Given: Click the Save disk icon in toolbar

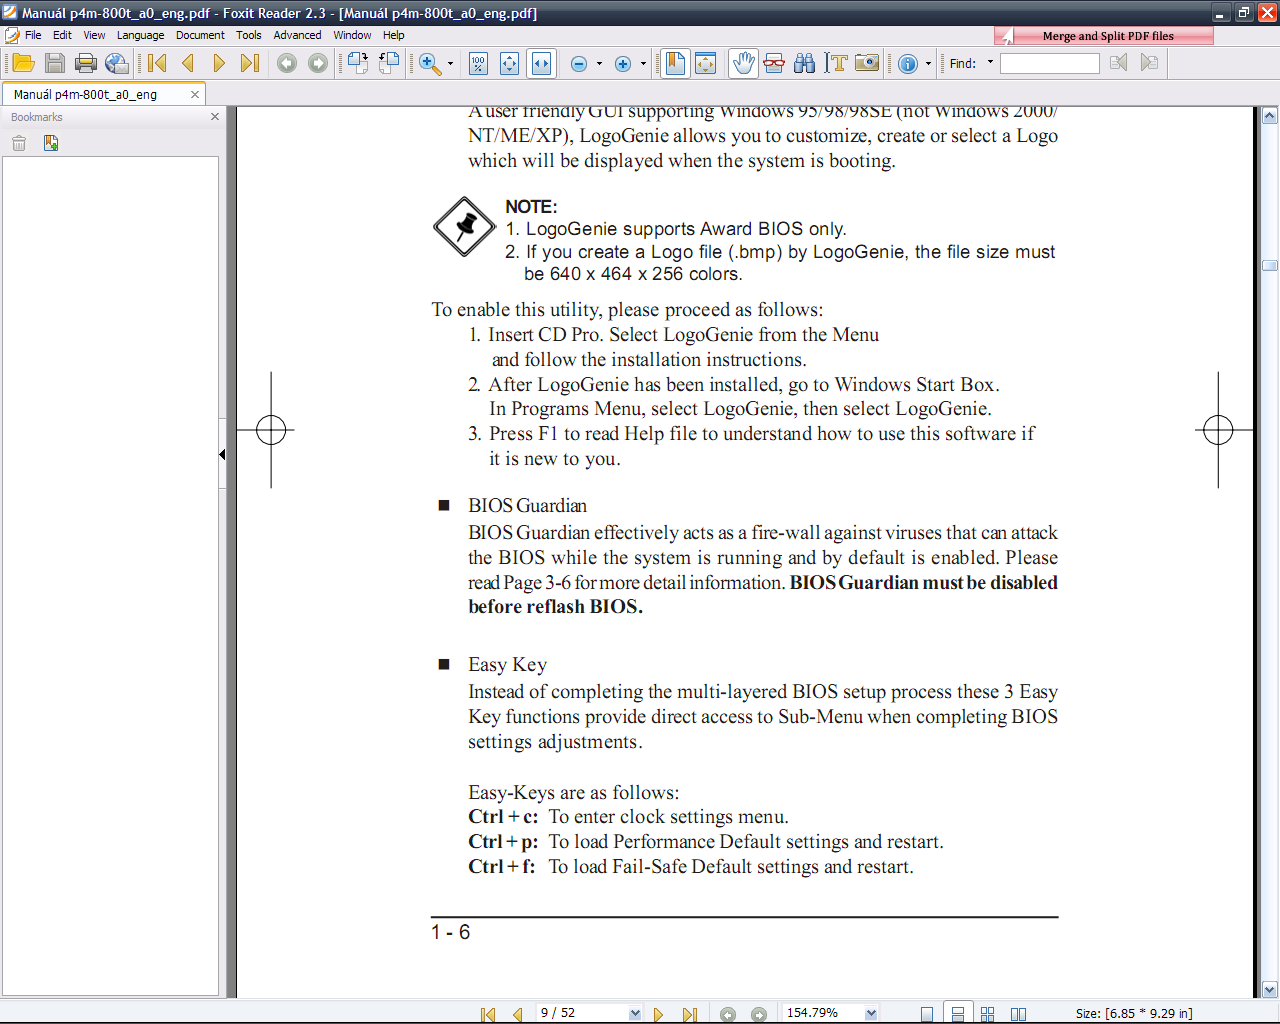Looking at the screenshot, I should (x=55, y=63).
